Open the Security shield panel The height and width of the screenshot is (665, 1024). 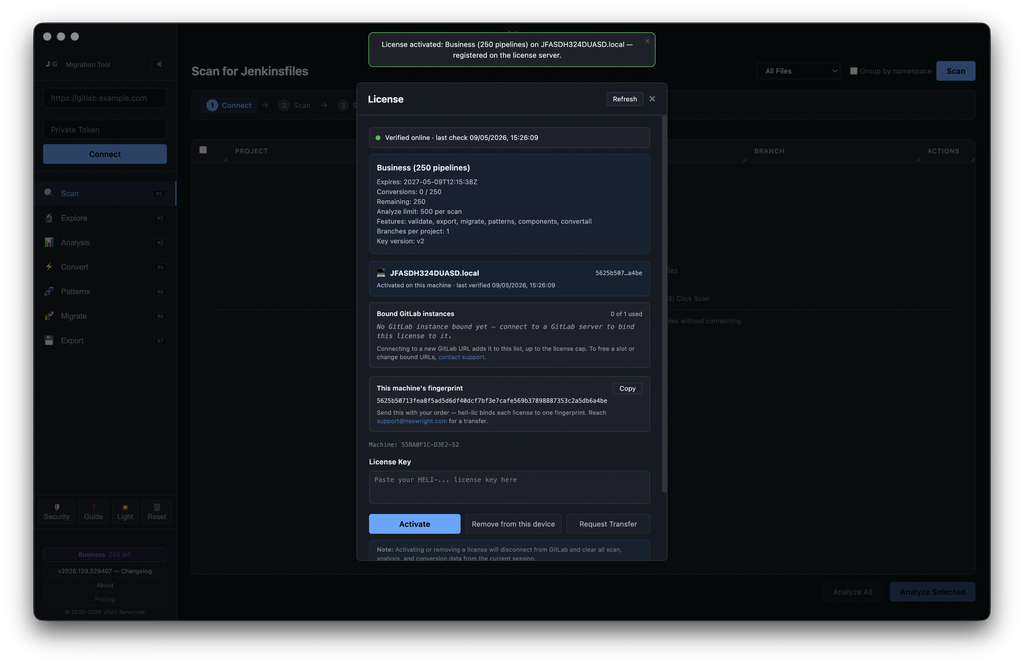57,511
